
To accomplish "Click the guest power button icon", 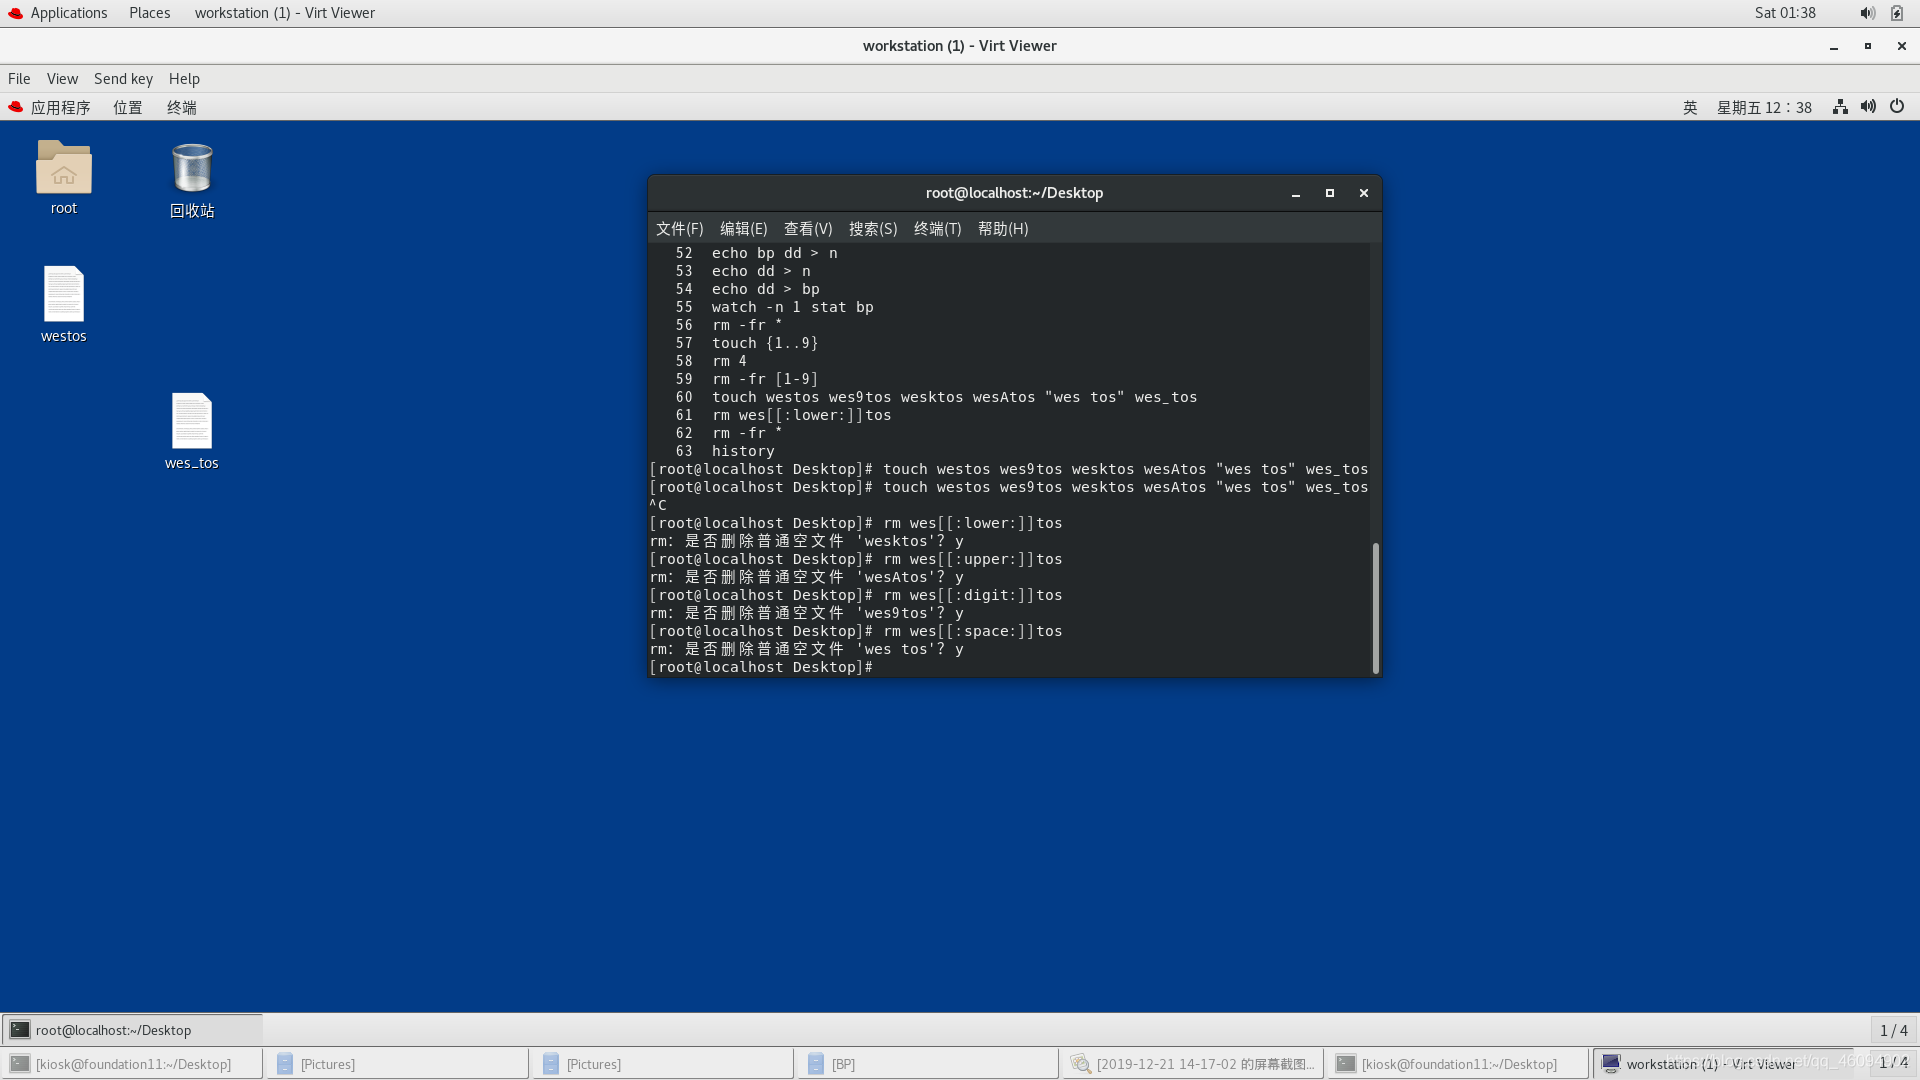I will [x=1897, y=107].
